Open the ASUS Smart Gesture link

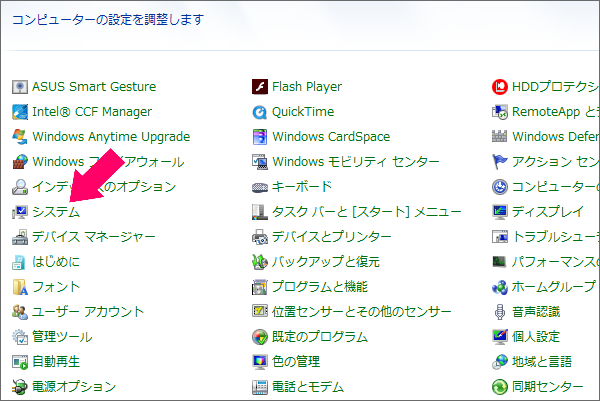tap(94, 87)
